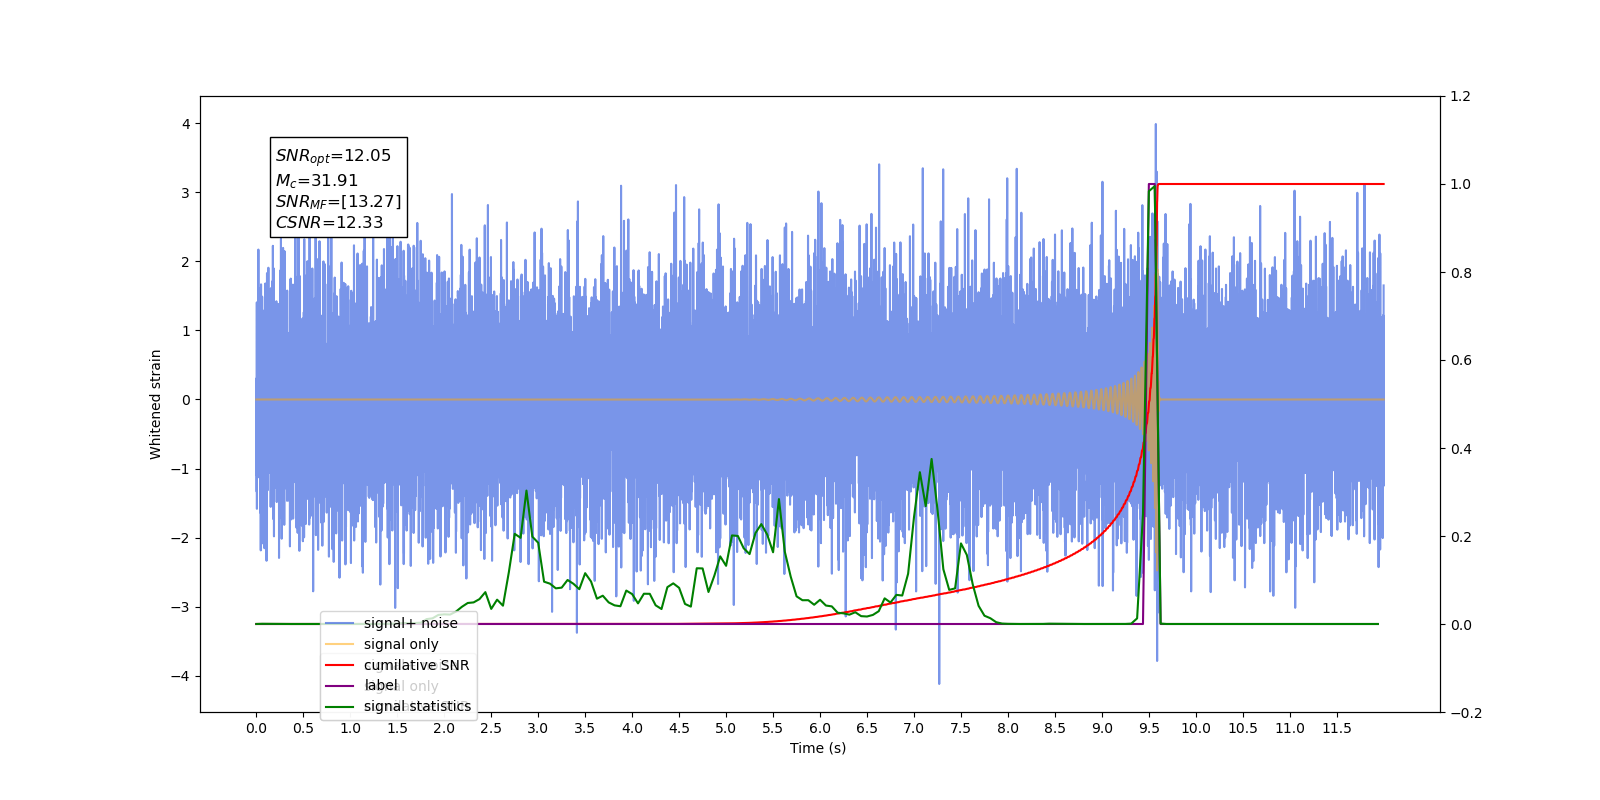1600x800 pixels.
Task: Click the left y-axis tick label 4
Action: 186,124
